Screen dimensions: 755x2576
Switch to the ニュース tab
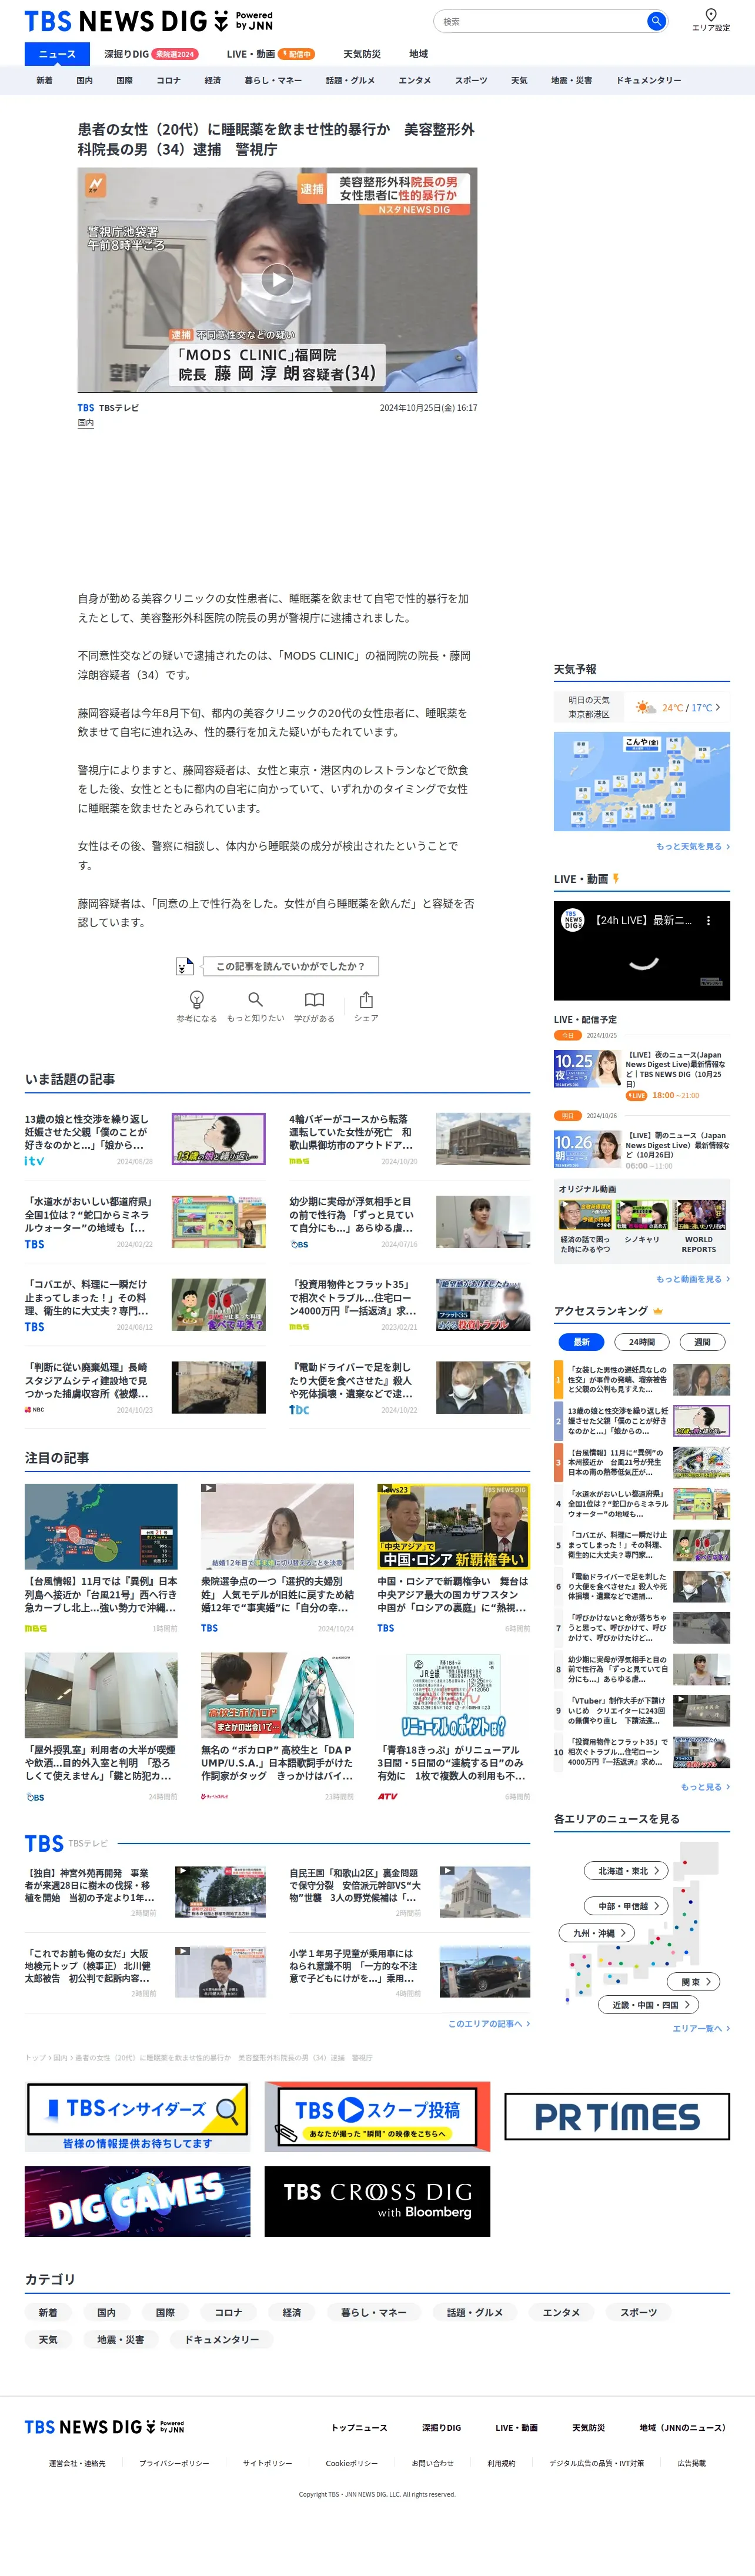(57, 54)
